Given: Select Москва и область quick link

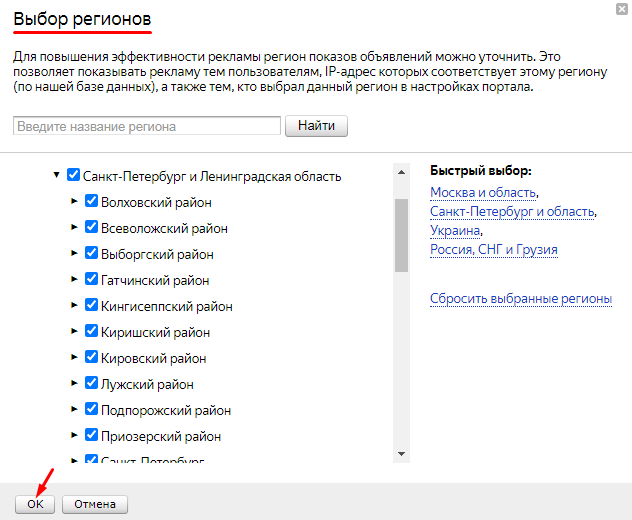Looking at the screenshot, I should [x=483, y=192].
